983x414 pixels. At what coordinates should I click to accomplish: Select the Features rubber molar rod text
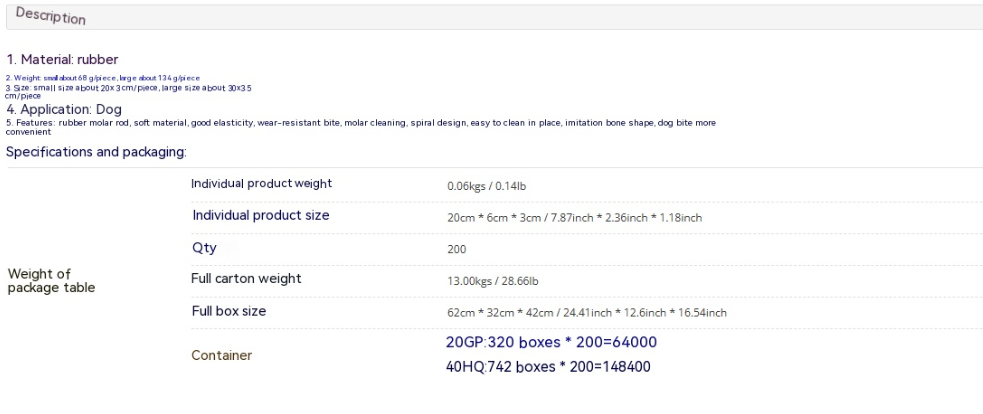[360, 122]
